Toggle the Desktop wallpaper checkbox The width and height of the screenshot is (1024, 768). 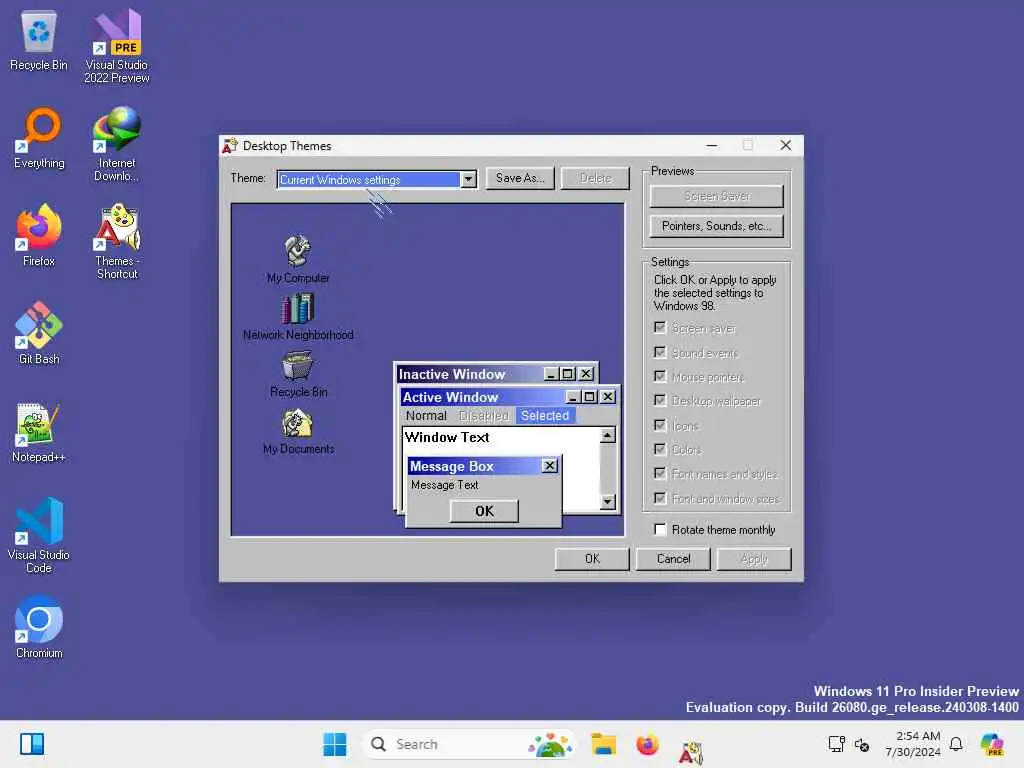[x=660, y=401]
